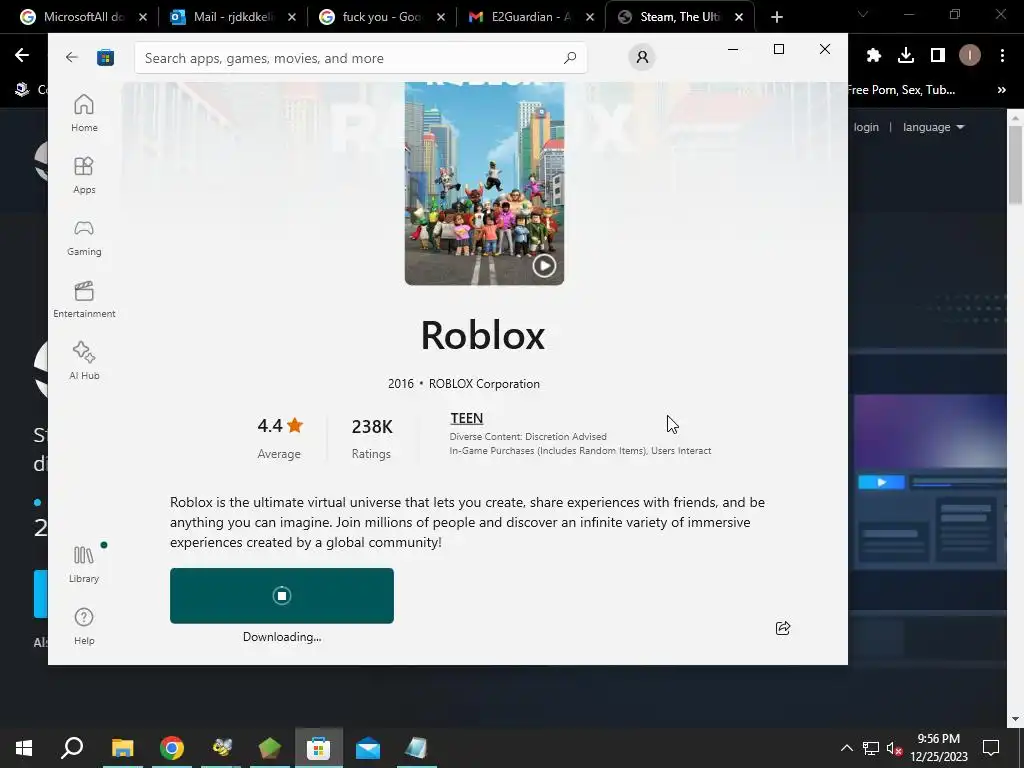The width and height of the screenshot is (1024, 768).
Task: Switch to the MicrosoftAll Chrome tab
Action: coord(83,17)
